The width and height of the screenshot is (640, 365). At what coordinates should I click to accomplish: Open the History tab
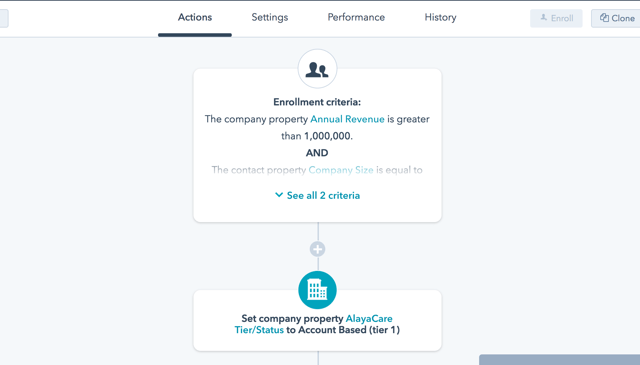coord(440,17)
